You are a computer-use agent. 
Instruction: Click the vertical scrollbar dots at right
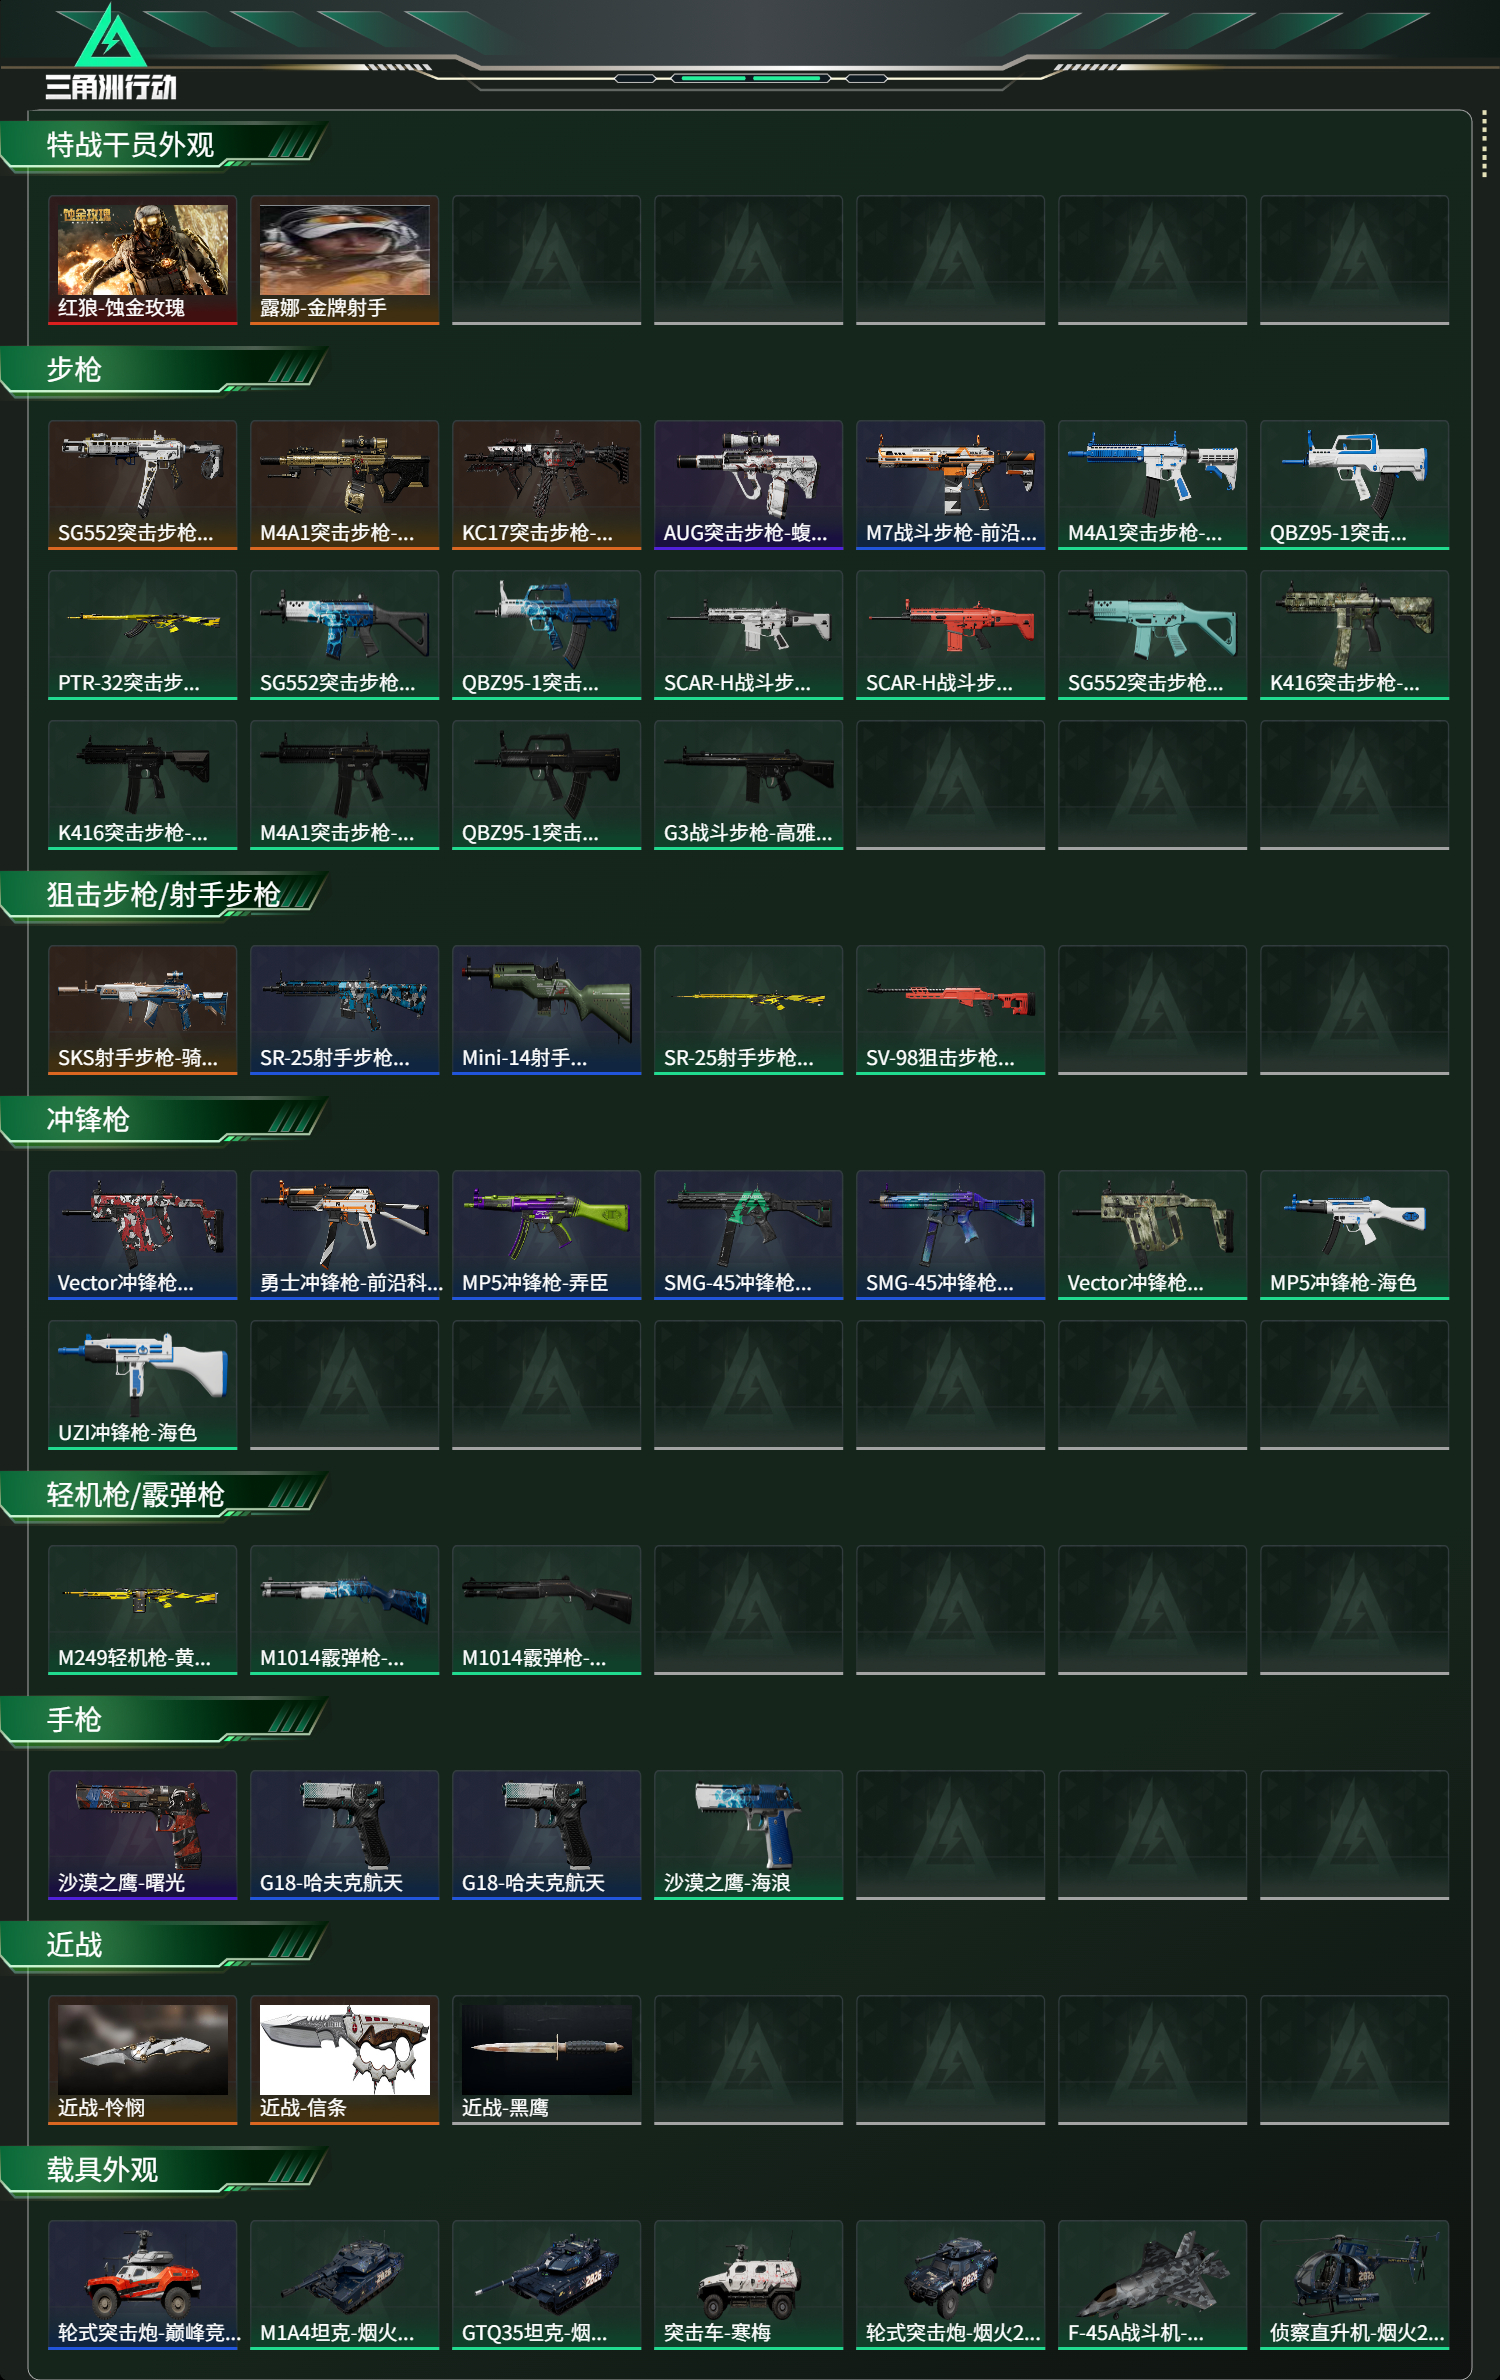coord(1484,144)
